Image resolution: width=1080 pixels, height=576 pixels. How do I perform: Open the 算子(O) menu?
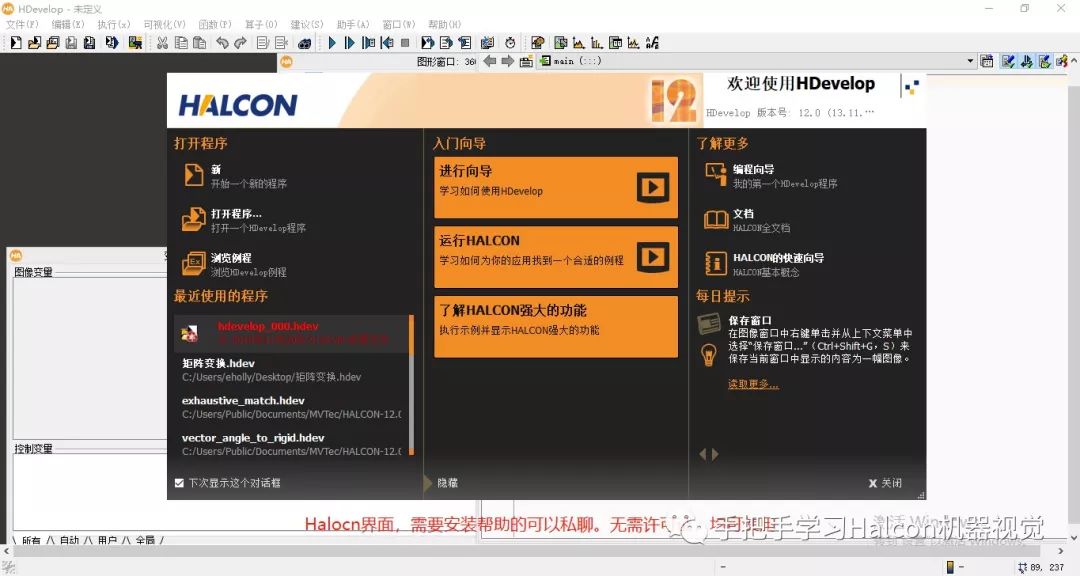261,24
